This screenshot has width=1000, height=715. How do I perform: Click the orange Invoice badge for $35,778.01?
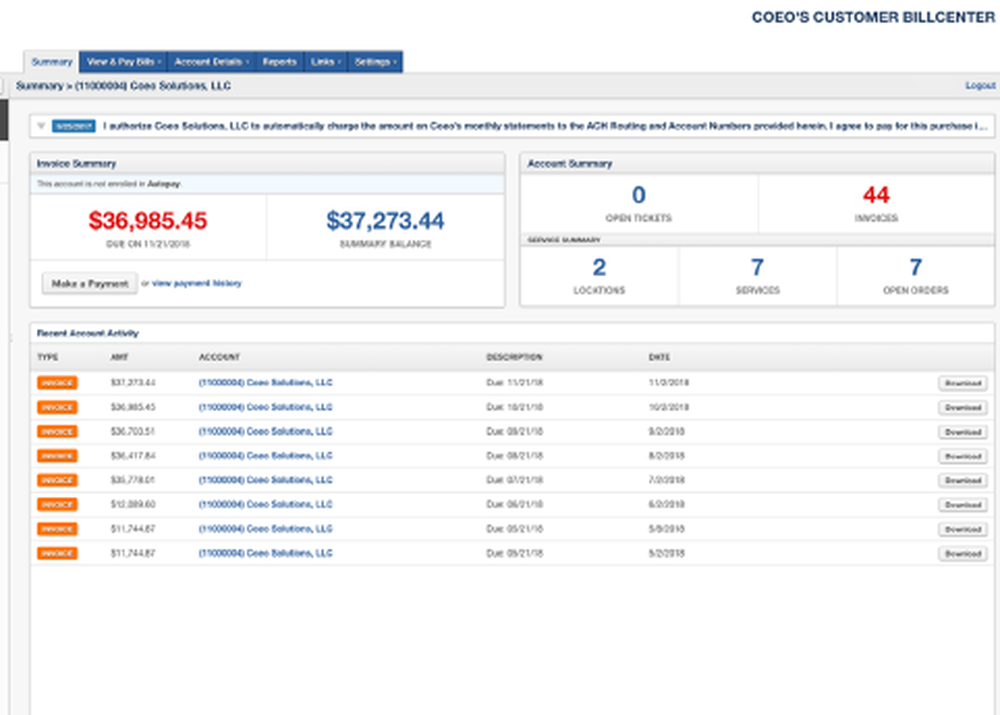pos(57,480)
